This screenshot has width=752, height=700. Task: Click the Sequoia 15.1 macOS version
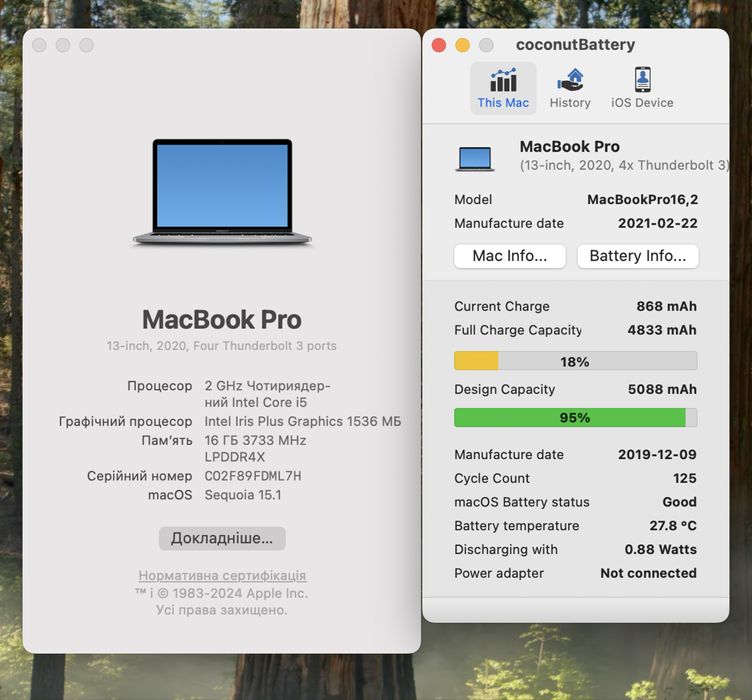(x=243, y=495)
